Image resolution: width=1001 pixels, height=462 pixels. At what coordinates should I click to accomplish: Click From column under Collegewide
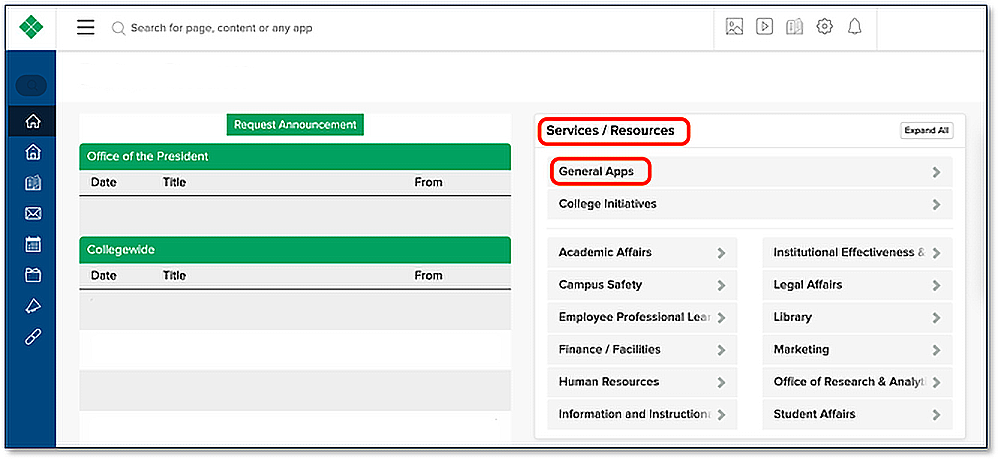(x=428, y=276)
